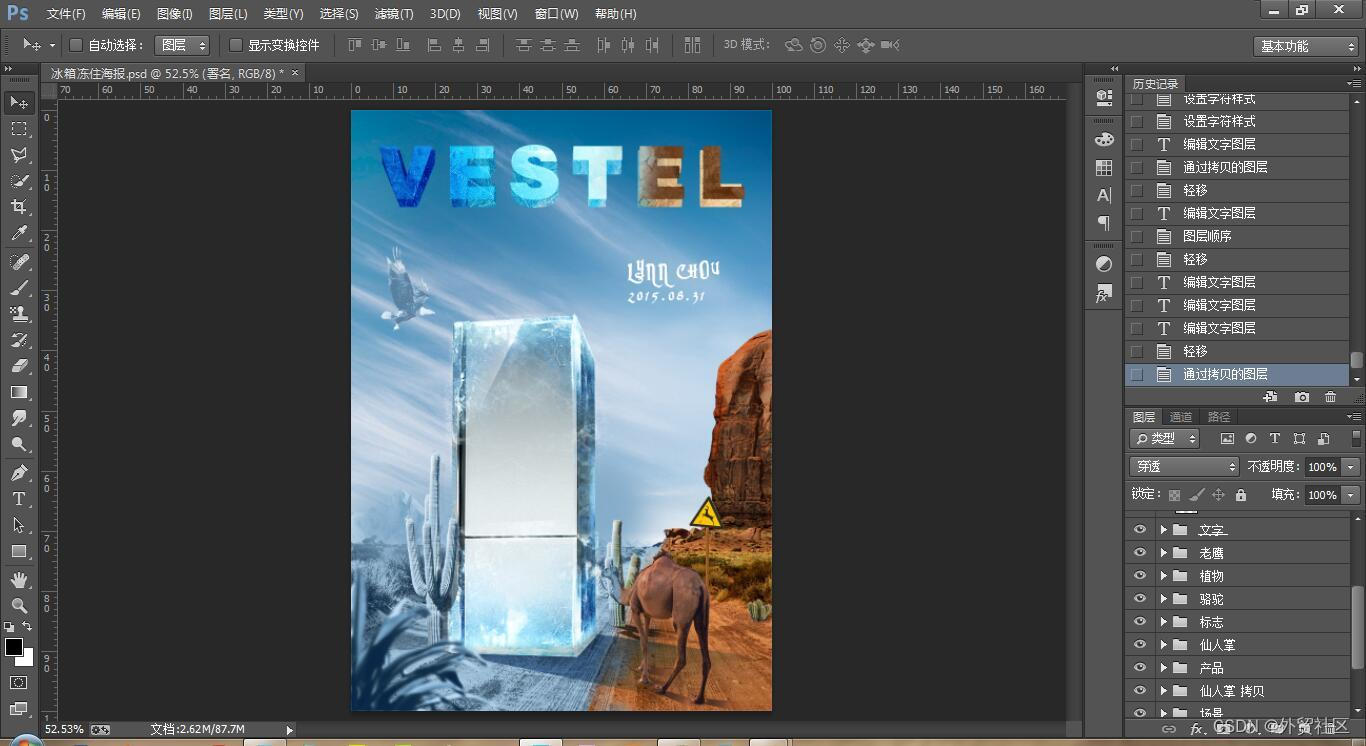Open the 填充 fill slider arrow
Image resolution: width=1366 pixels, height=746 pixels.
(x=1351, y=495)
